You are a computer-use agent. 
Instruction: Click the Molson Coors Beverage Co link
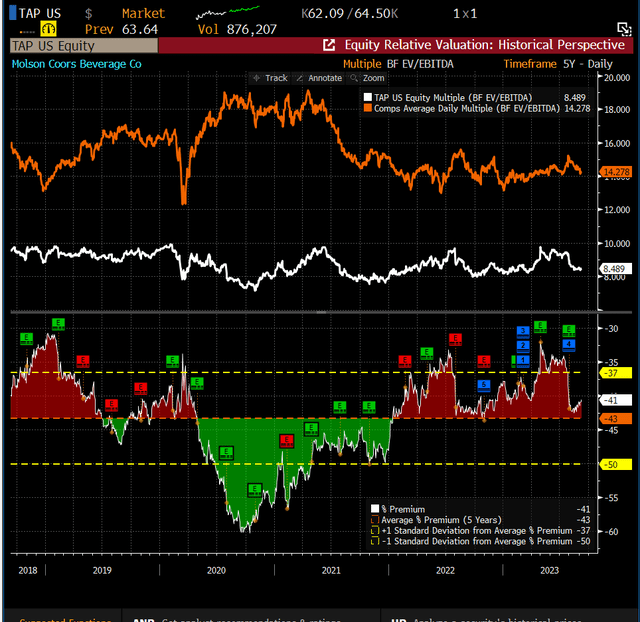[x=76, y=64]
